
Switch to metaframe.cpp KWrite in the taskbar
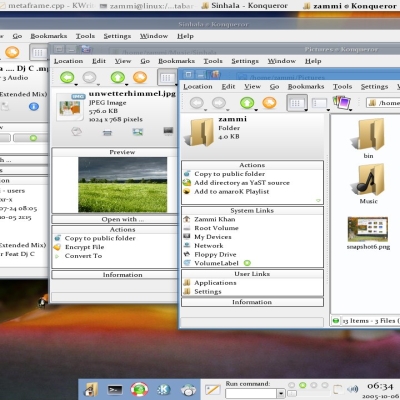[46, 6]
